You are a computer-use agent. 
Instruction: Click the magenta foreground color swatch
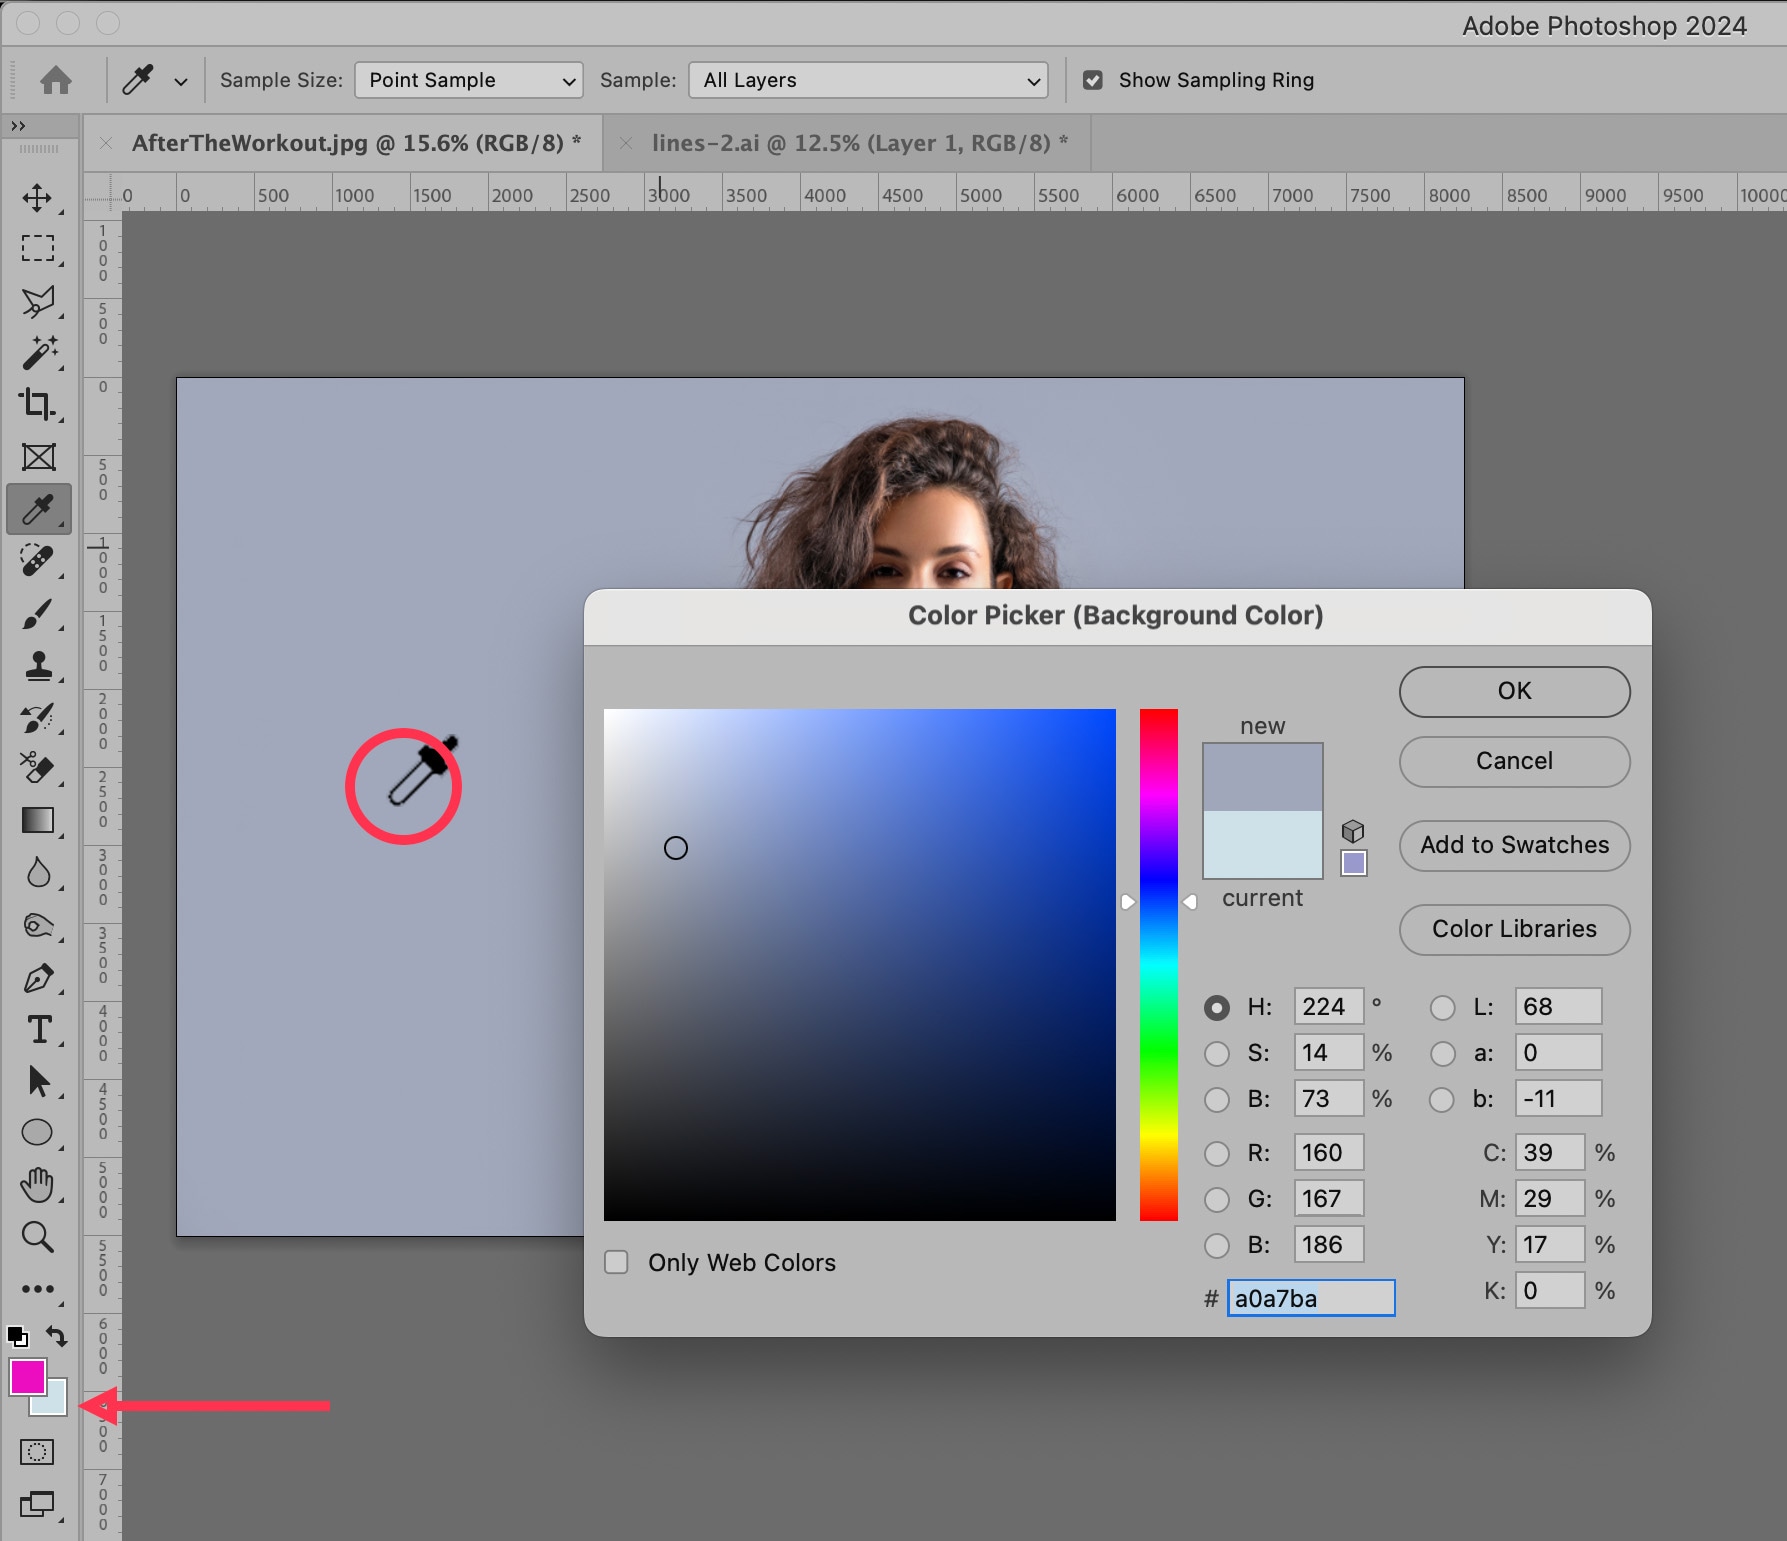pyautogui.click(x=26, y=1376)
